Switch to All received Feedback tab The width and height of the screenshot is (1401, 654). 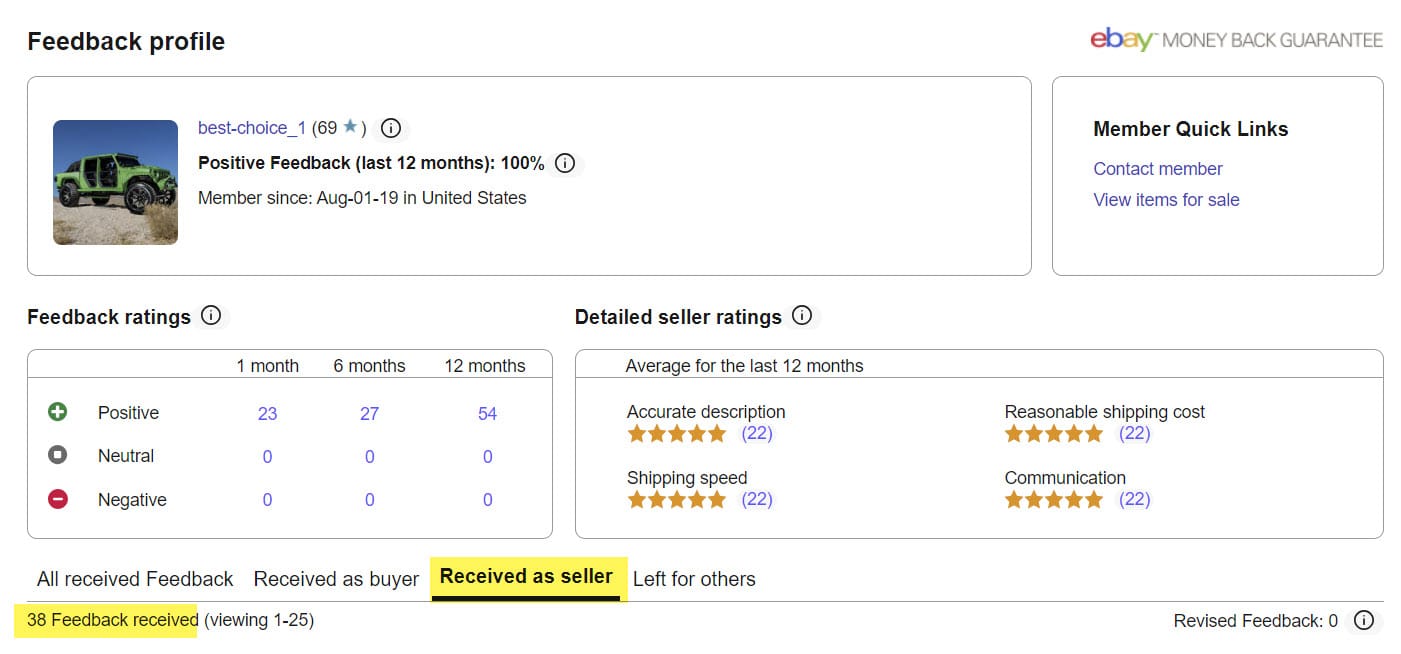(x=135, y=579)
